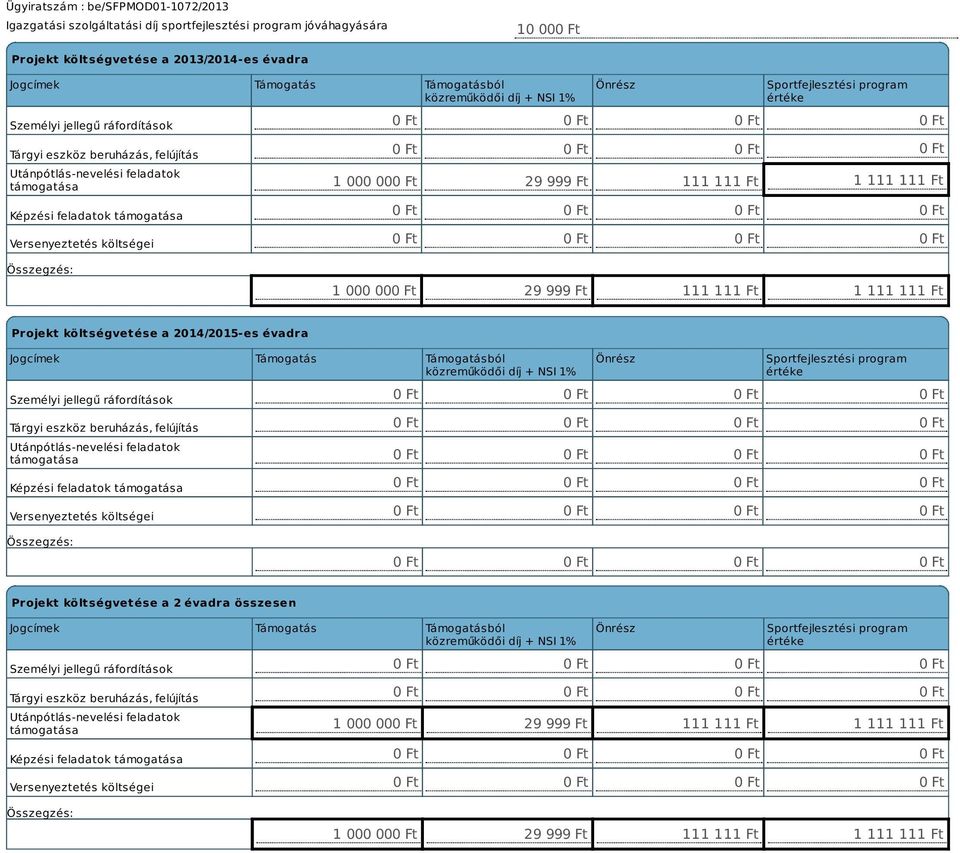Viewport: 960px width, 853px height.
Task: Click 'Tárgyi eszköz beruházás, felújítás' label in 2-season table
Action: click(103, 698)
